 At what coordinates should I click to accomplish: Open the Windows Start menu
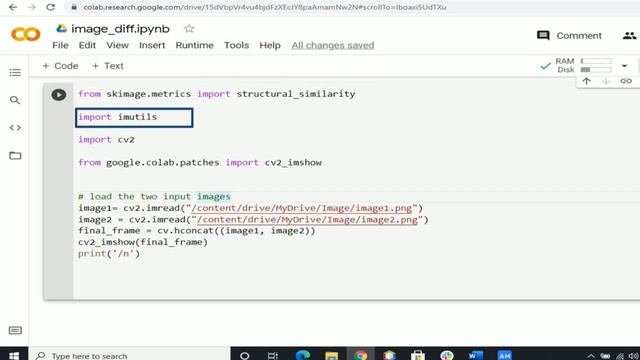[x=14, y=356]
